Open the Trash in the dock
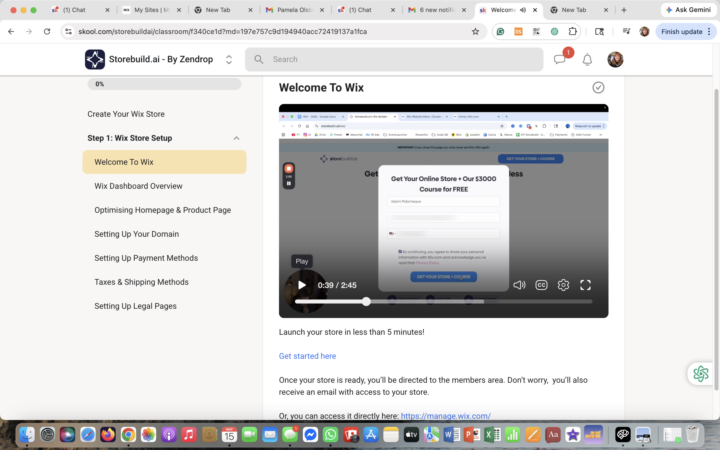This screenshot has width=720, height=450. click(692, 434)
